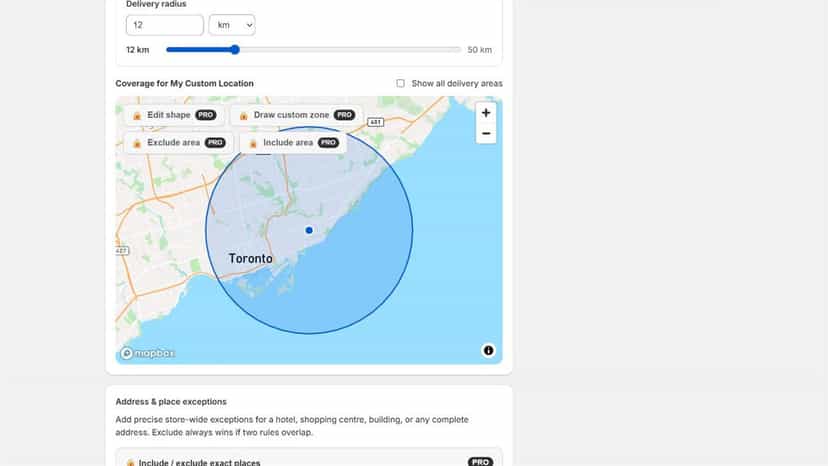Viewport: 828px width, 466px height.
Task: Enable Show all delivery areas checkbox
Action: click(400, 83)
